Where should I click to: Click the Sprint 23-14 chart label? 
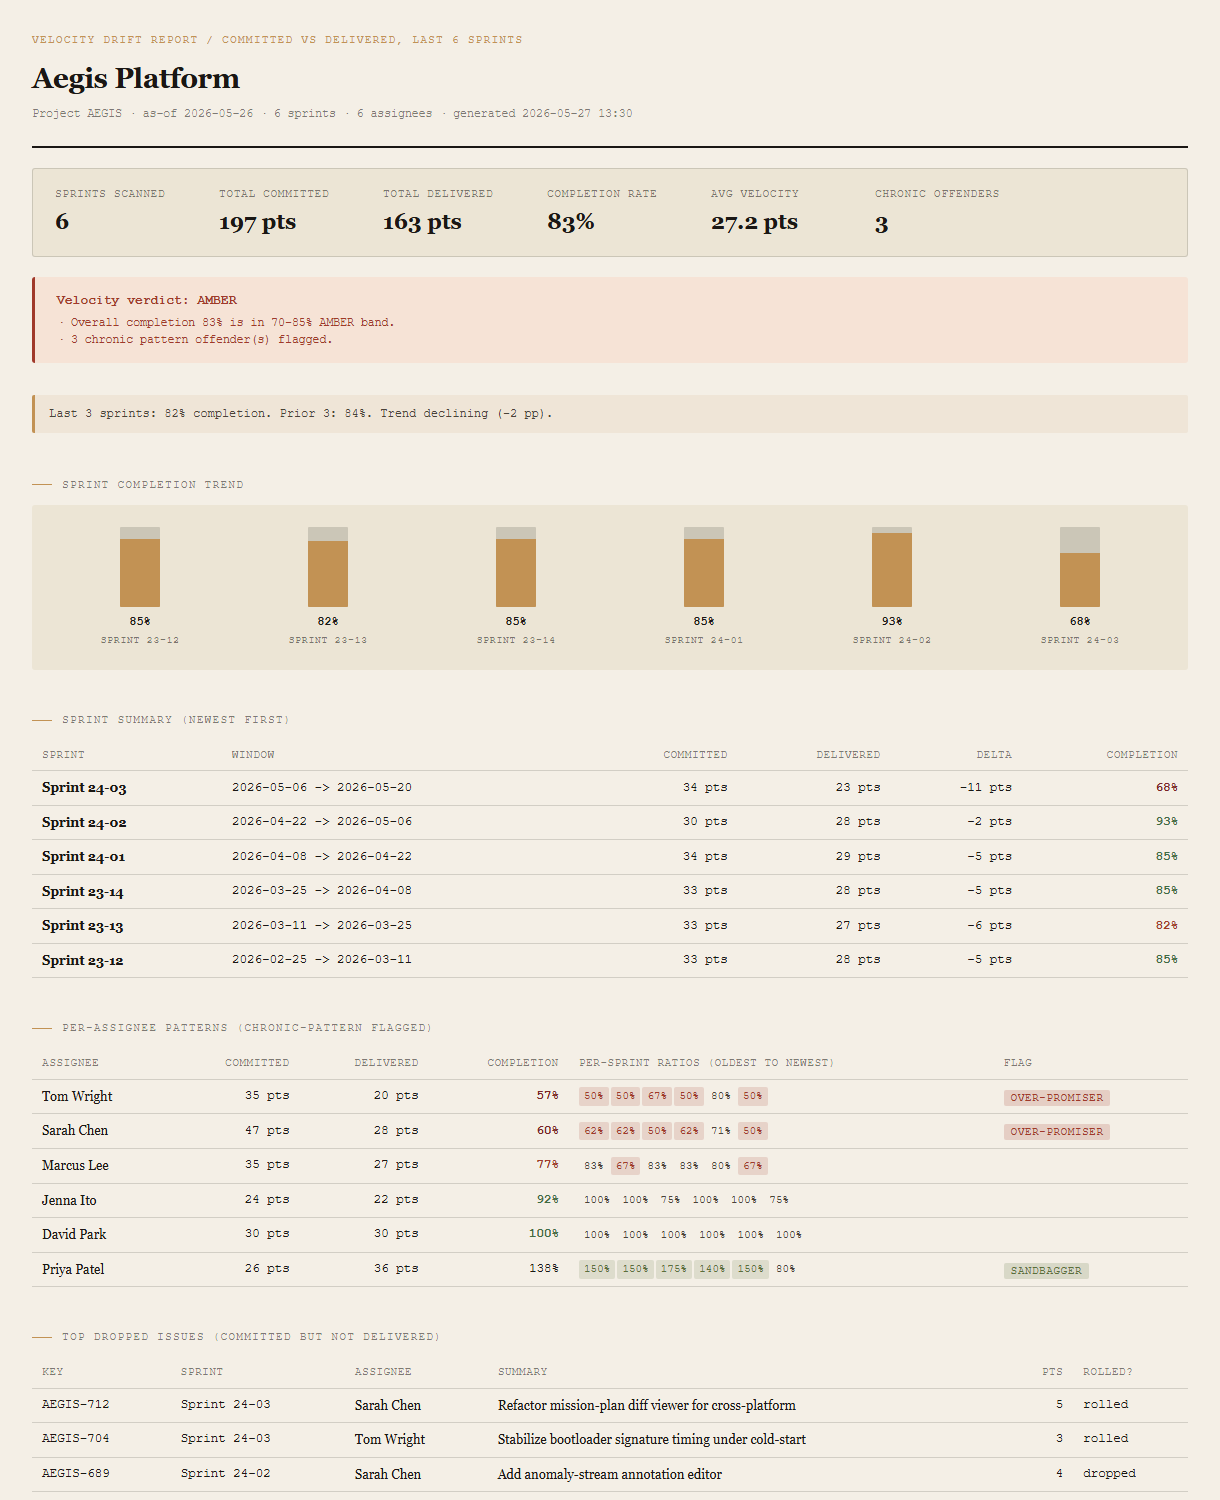tap(516, 640)
